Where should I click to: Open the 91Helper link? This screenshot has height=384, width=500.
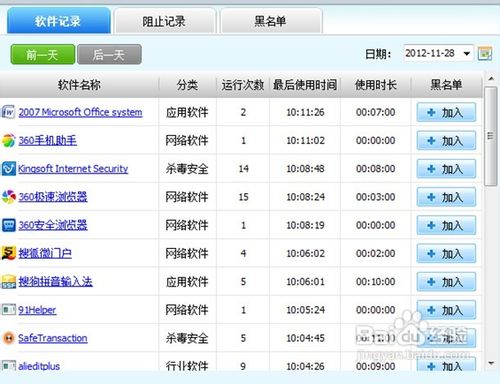point(37,310)
